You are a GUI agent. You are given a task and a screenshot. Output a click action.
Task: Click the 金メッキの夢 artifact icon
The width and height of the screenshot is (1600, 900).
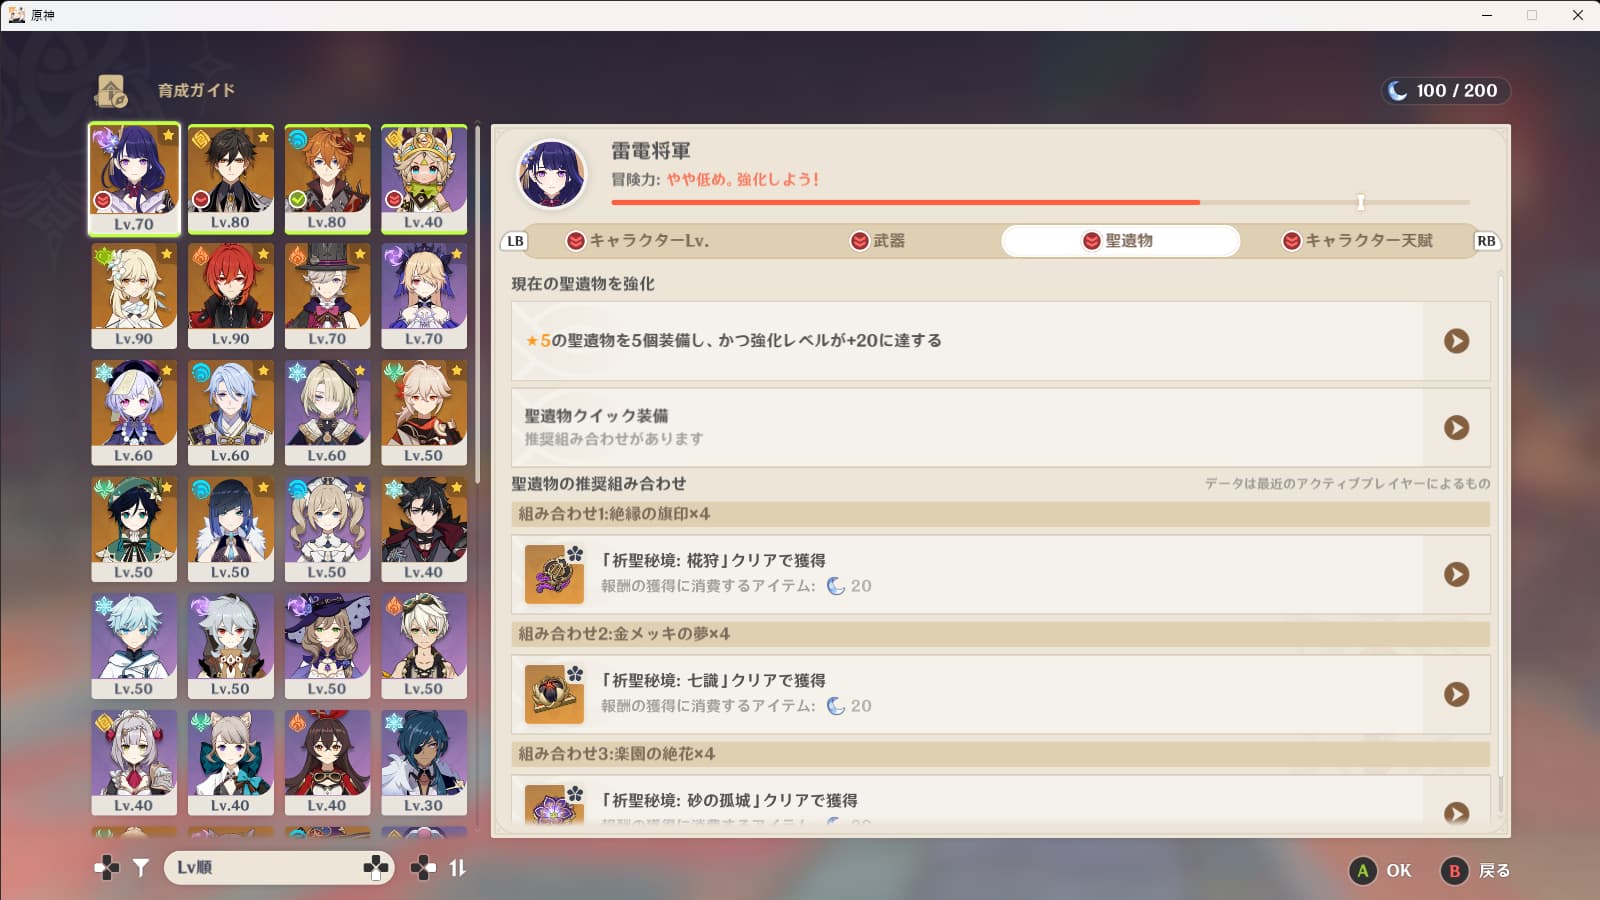(x=554, y=694)
